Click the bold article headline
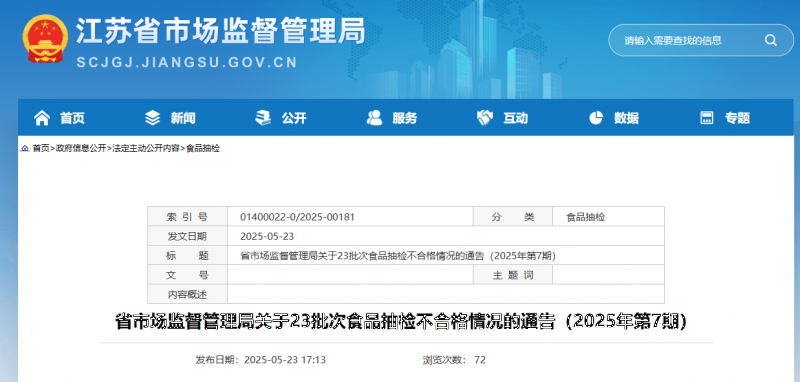 (x=401, y=321)
